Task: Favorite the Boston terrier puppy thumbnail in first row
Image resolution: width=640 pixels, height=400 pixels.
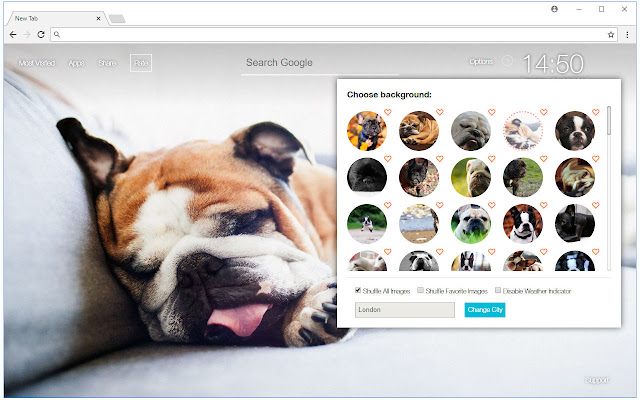Action: coord(596,112)
